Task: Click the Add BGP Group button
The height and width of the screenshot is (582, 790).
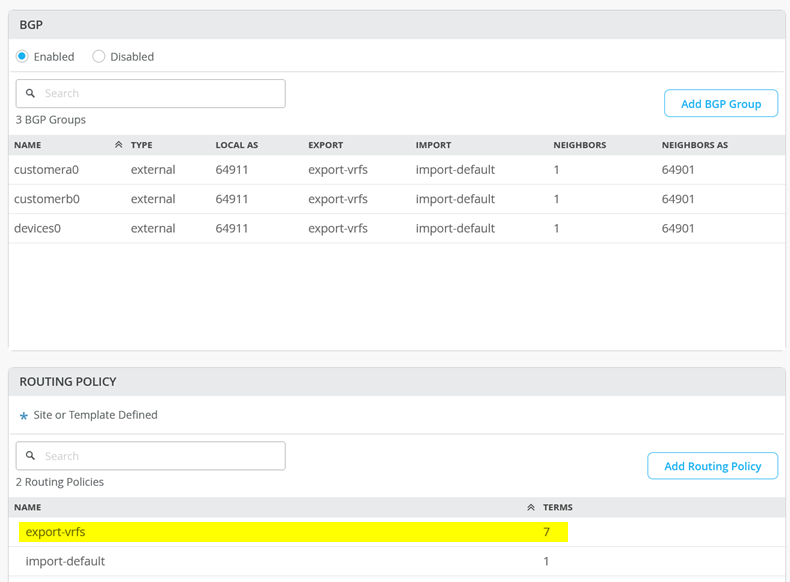Action: click(x=720, y=103)
